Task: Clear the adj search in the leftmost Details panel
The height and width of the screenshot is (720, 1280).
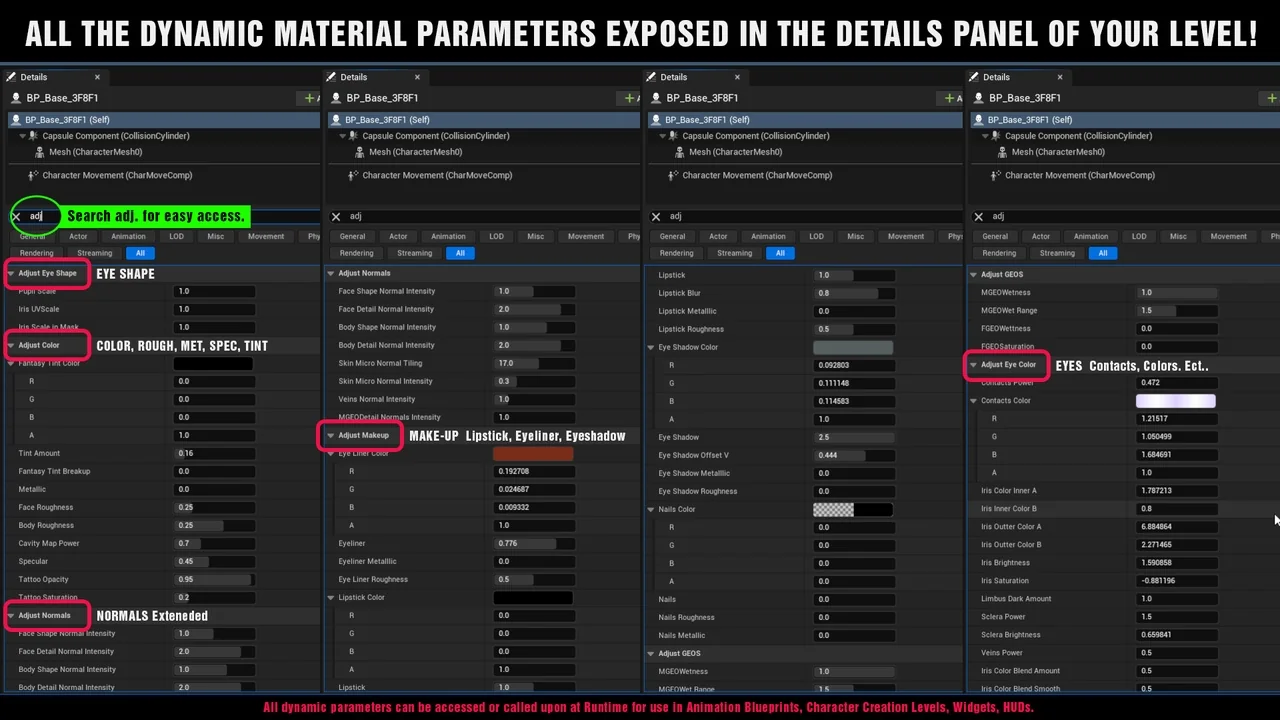Action: 16,216
